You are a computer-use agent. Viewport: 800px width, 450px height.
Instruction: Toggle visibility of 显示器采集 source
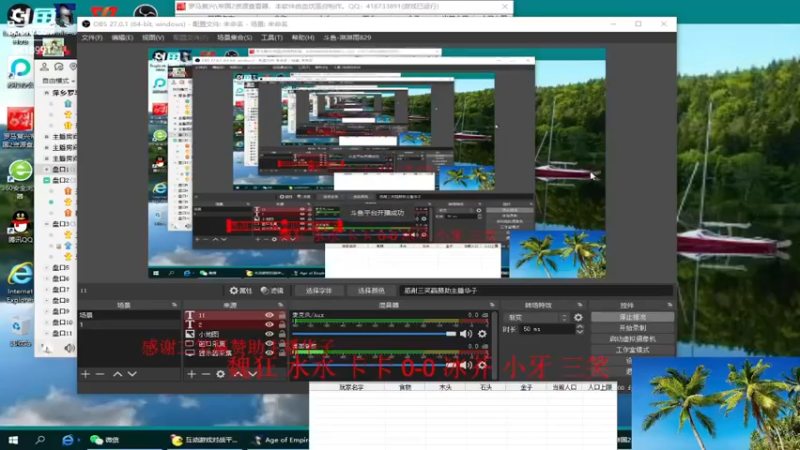pyautogui.click(x=269, y=353)
